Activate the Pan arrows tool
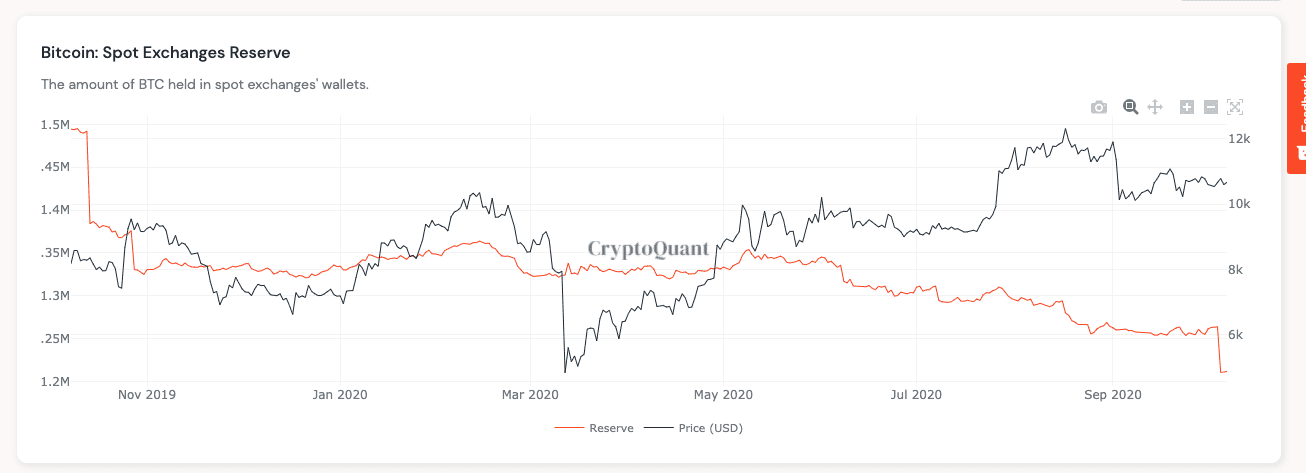This screenshot has width=1306, height=473. [x=1155, y=107]
